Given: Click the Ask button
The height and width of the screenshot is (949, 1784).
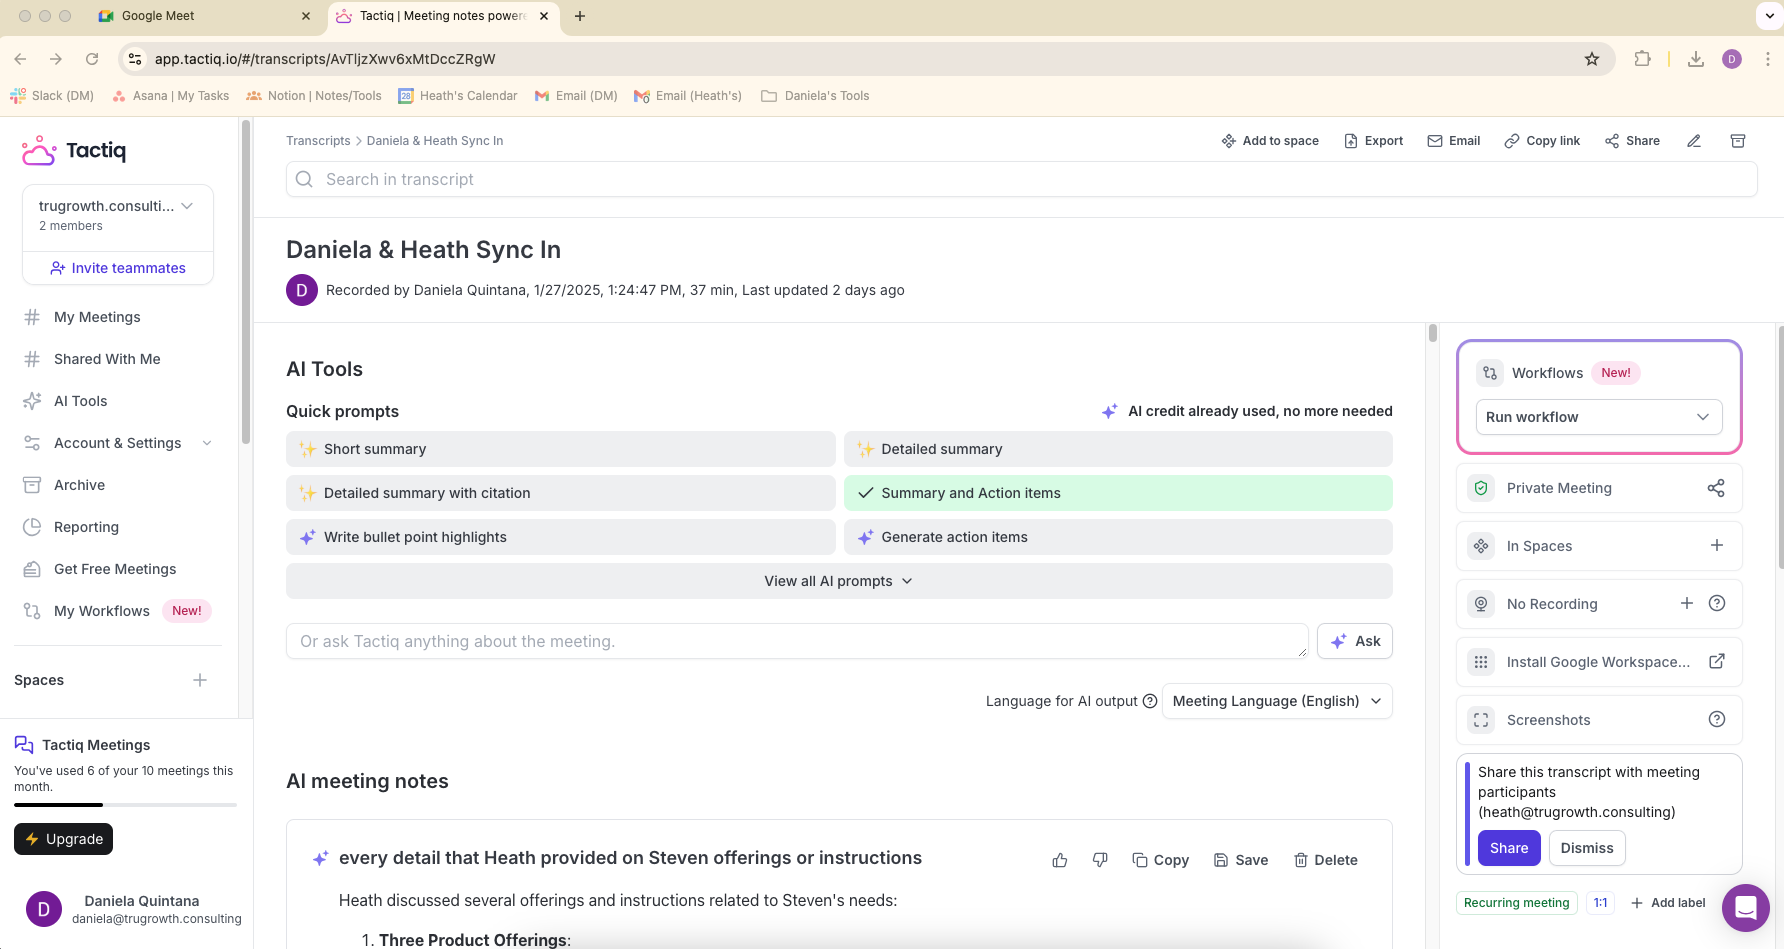Looking at the screenshot, I should (x=1355, y=641).
